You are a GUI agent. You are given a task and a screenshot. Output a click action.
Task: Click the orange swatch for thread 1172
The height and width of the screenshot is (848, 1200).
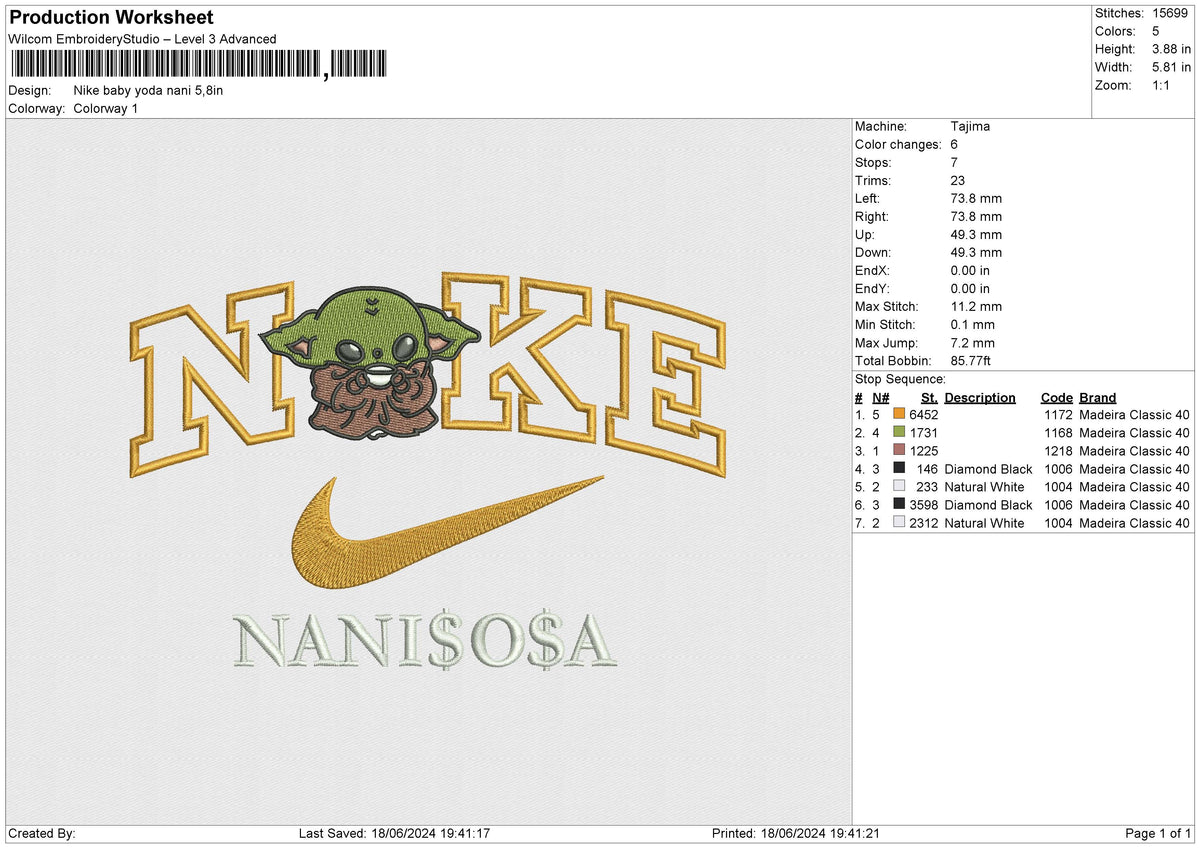coord(899,414)
